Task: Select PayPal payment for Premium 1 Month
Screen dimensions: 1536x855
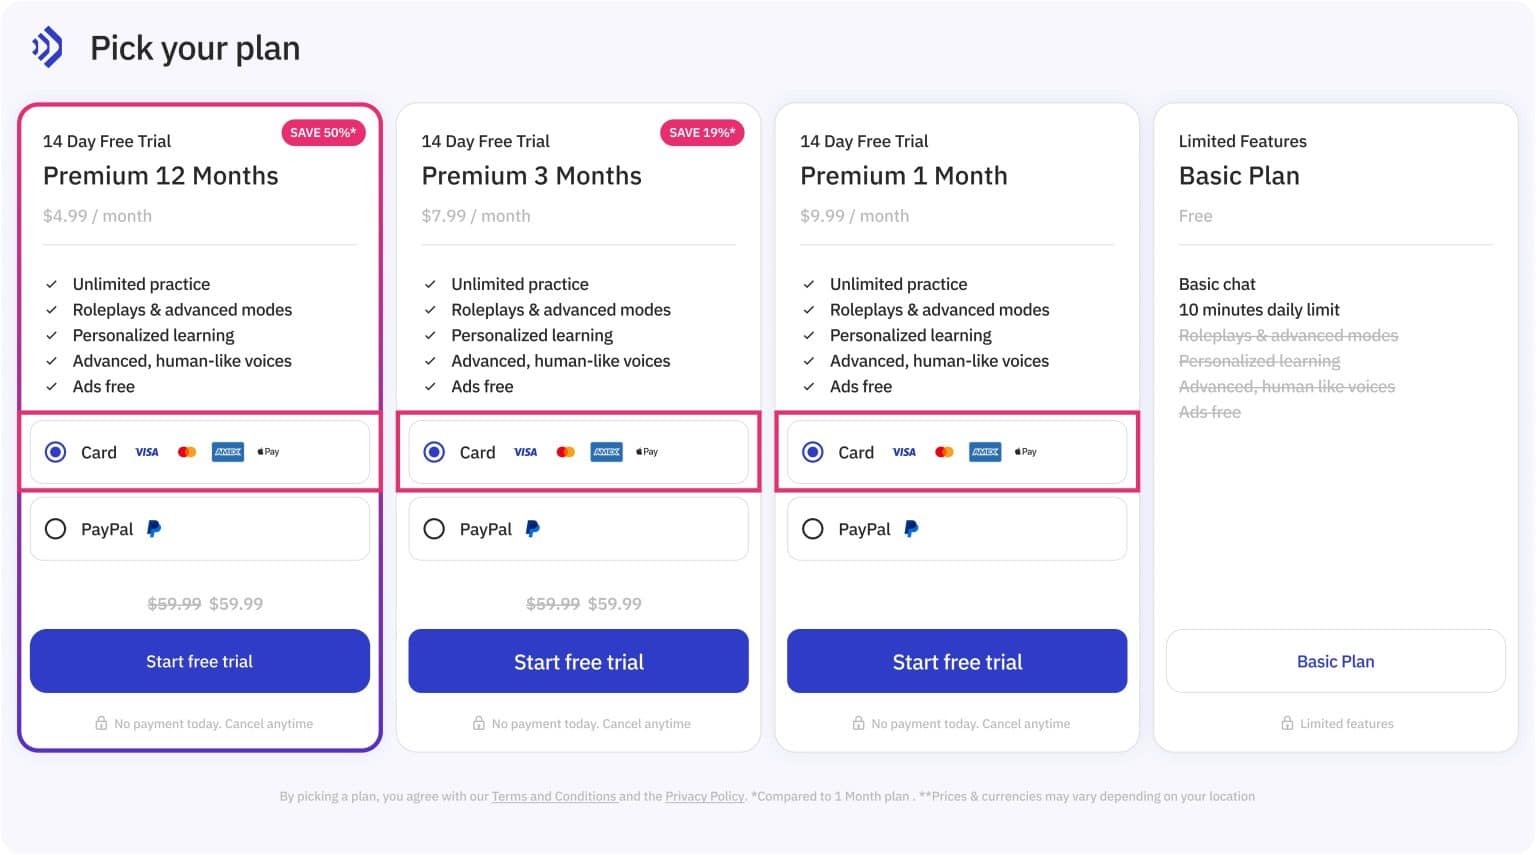Action: (x=813, y=529)
